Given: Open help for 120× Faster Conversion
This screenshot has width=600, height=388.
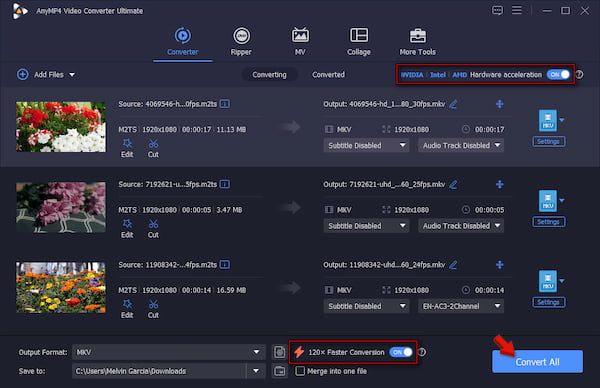Looking at the screenshot, I should 422,352.
